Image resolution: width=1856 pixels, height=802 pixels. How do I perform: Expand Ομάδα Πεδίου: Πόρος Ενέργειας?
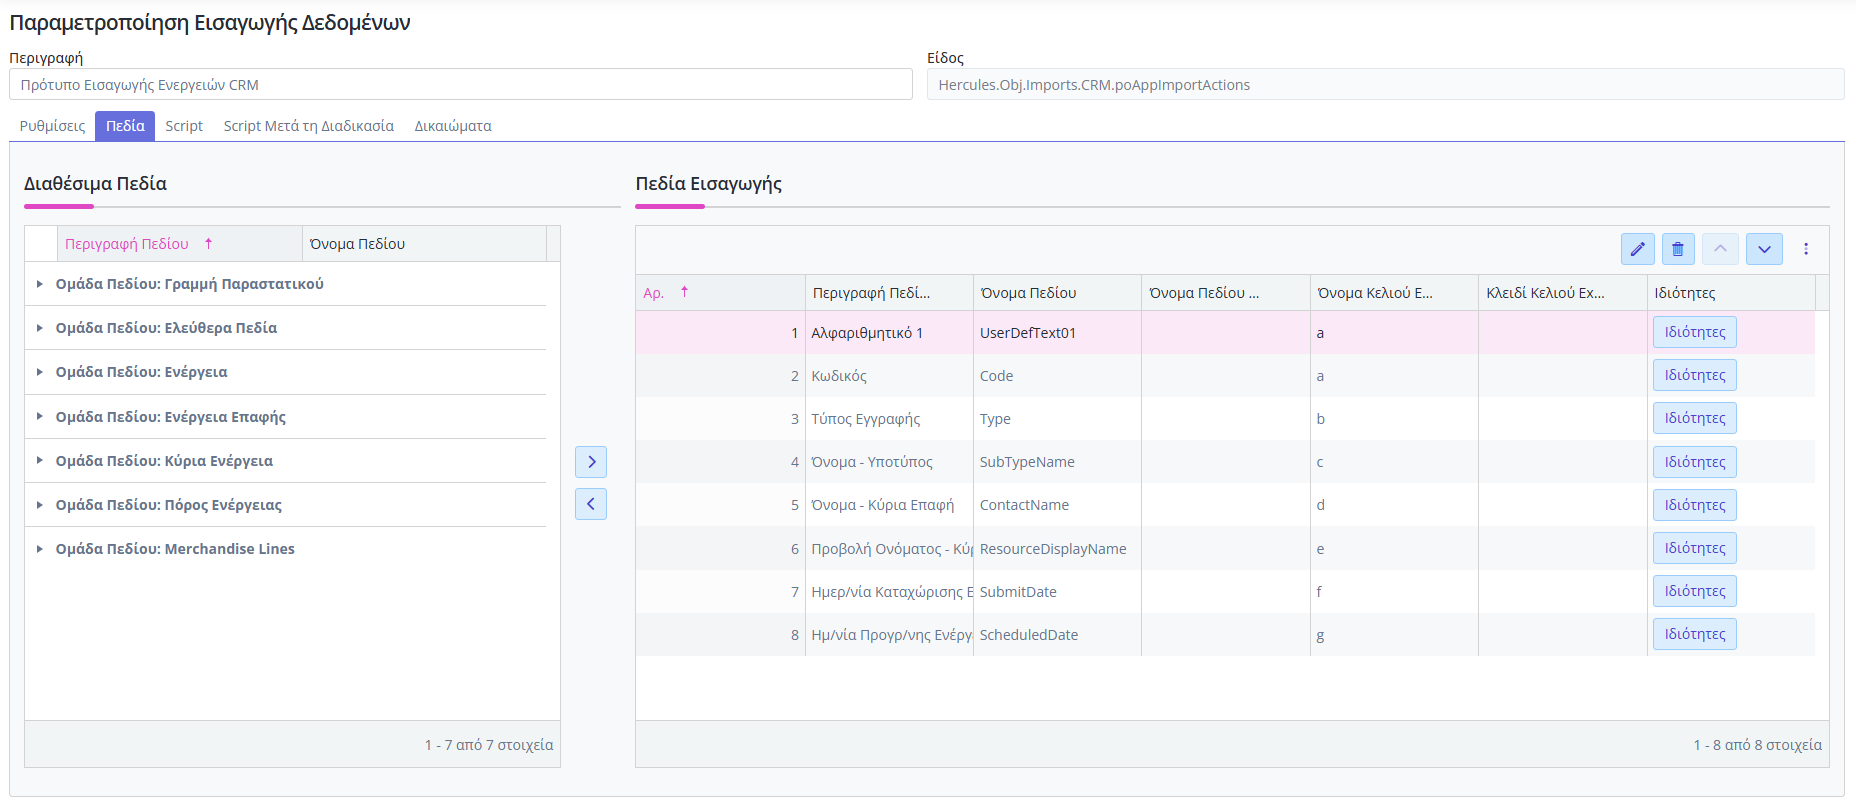click(39, 505)
